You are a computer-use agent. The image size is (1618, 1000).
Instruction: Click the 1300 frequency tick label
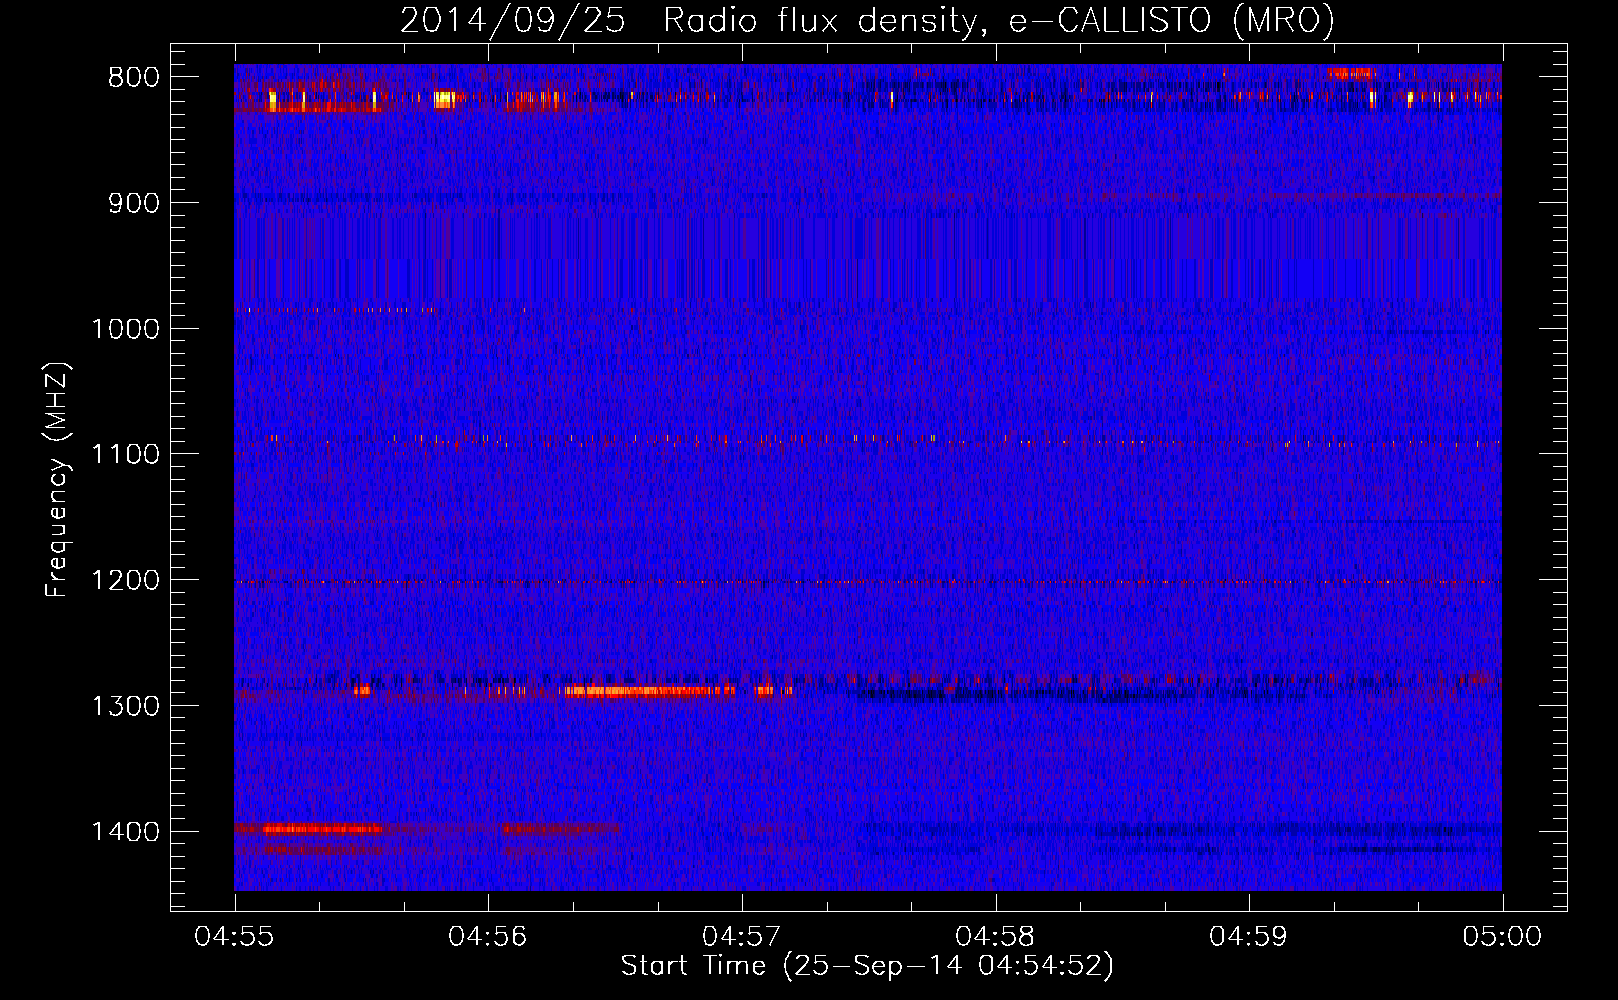(125, 707)
